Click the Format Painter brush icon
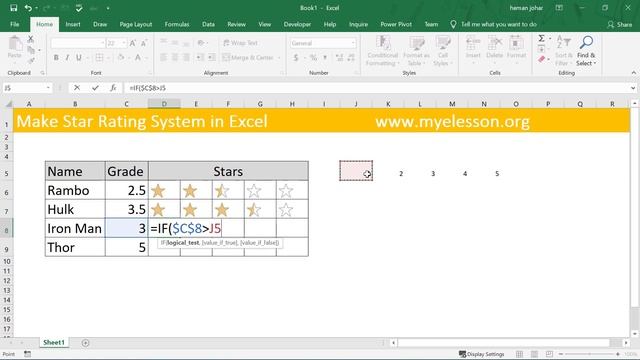Screen dimensions: 640x360 tap(31, 60)
